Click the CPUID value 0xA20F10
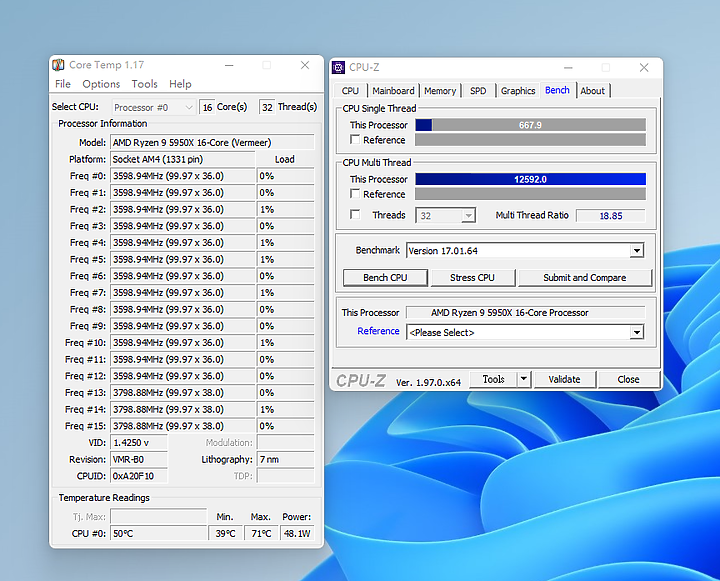This screenshot has height=581, width=720. click(x=139, y=476)
